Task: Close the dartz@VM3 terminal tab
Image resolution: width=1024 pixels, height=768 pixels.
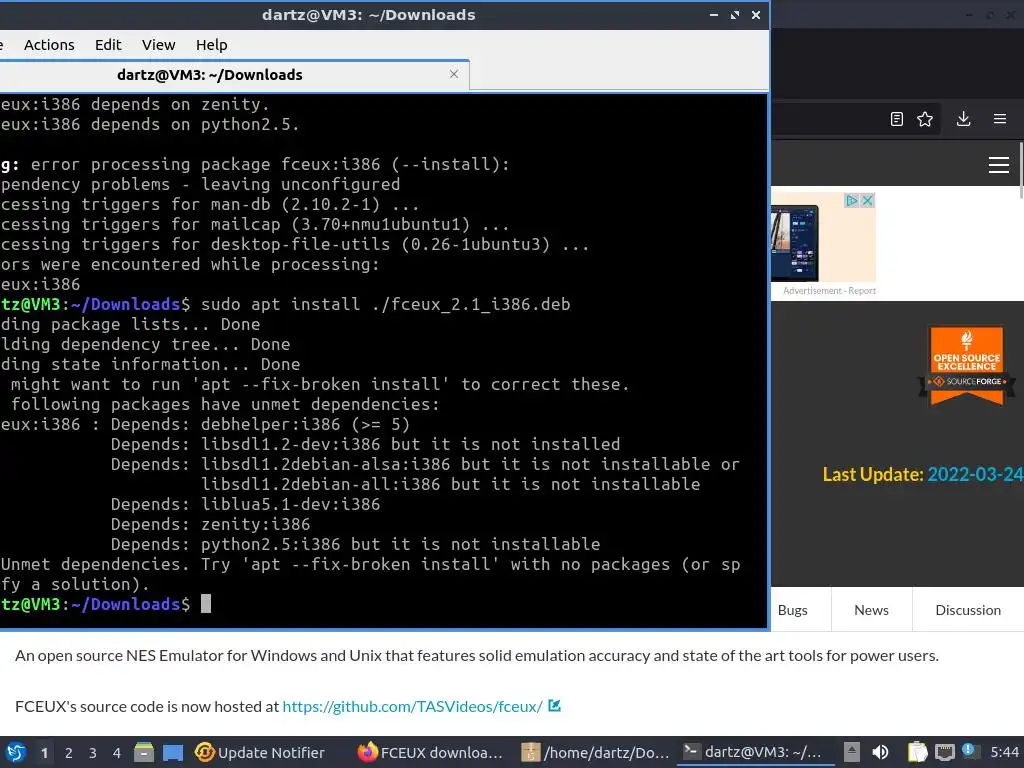Action: [454, 74]
